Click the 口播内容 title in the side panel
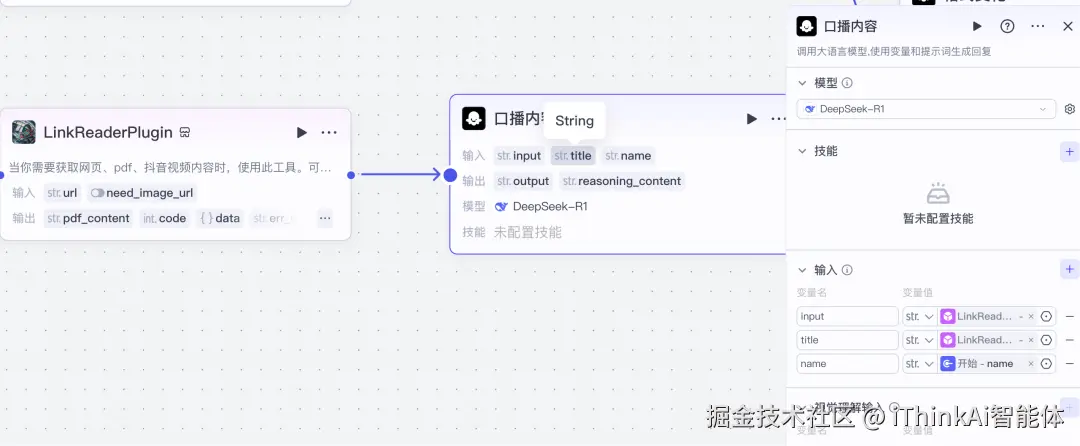Screen dimensions: 1080x446 [851, 27]
